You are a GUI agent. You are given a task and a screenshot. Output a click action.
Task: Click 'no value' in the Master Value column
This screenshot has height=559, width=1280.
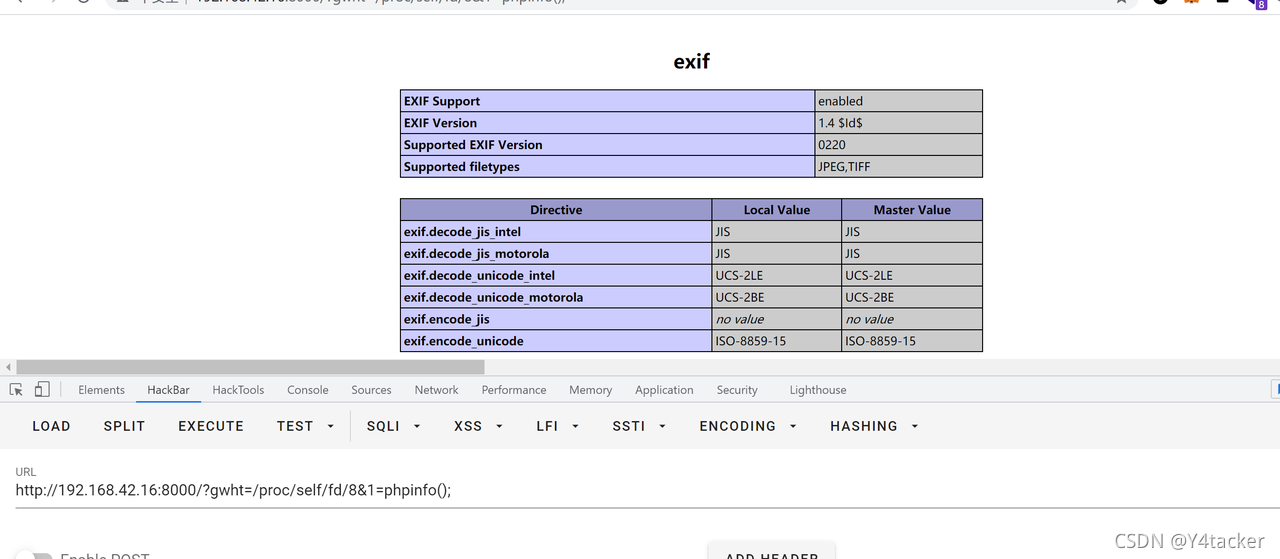(x=869, y=320)
